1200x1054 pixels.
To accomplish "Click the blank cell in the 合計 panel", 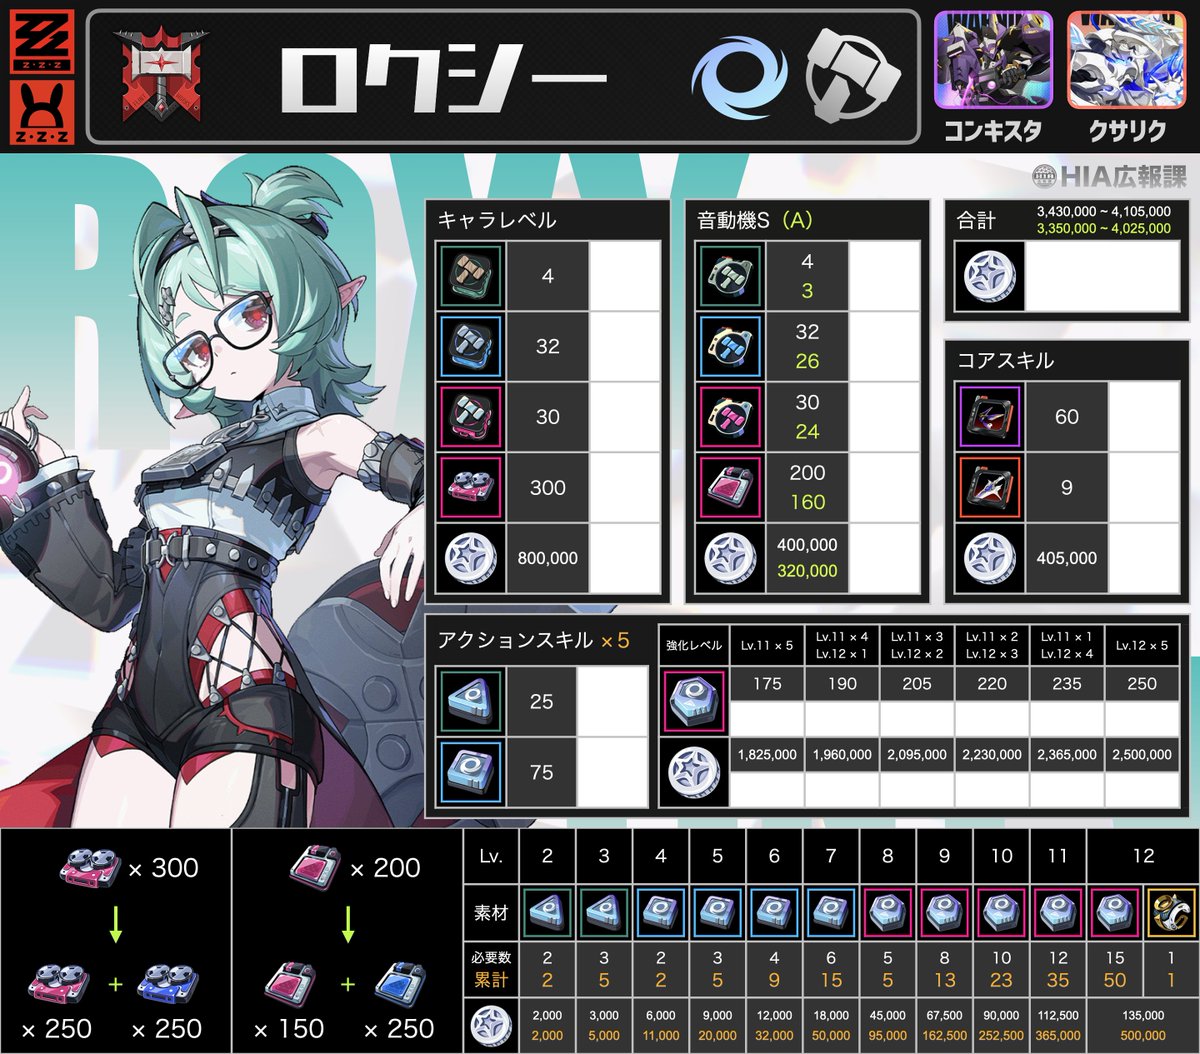I will coord(1102,276).
